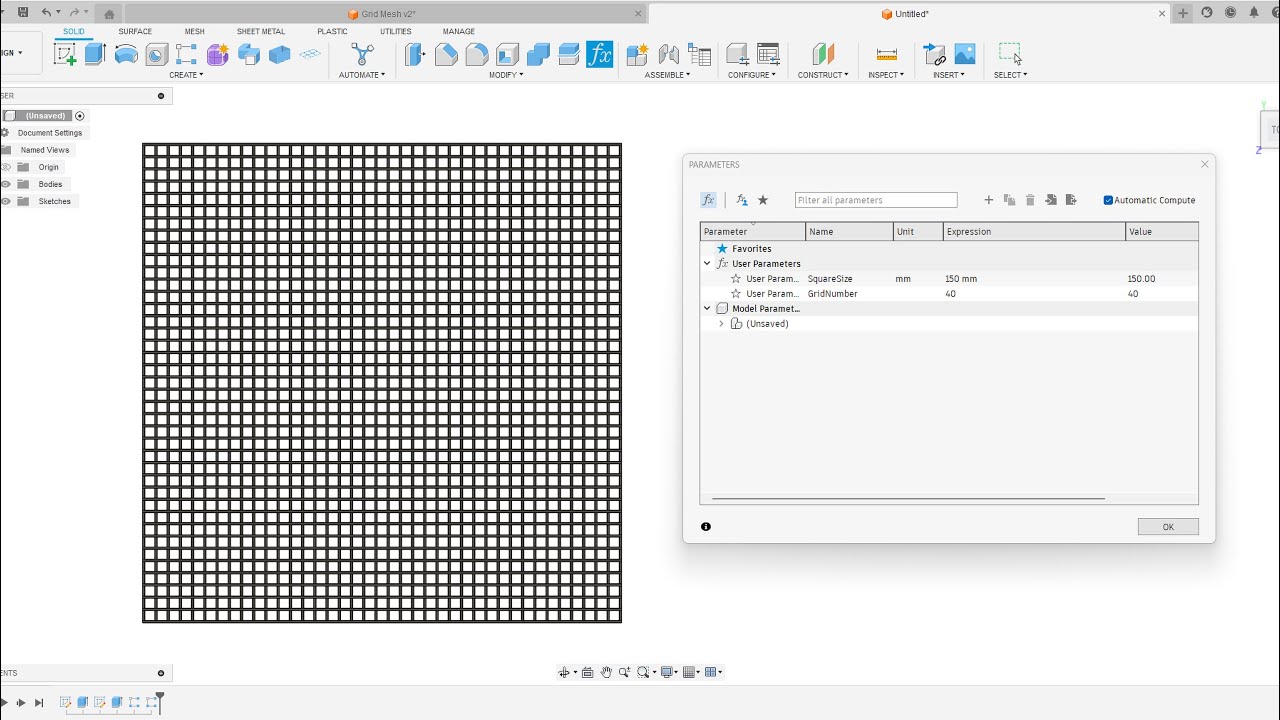1280x720 pixels.
Task: Select the Hole tool
Action: [156, 55]
